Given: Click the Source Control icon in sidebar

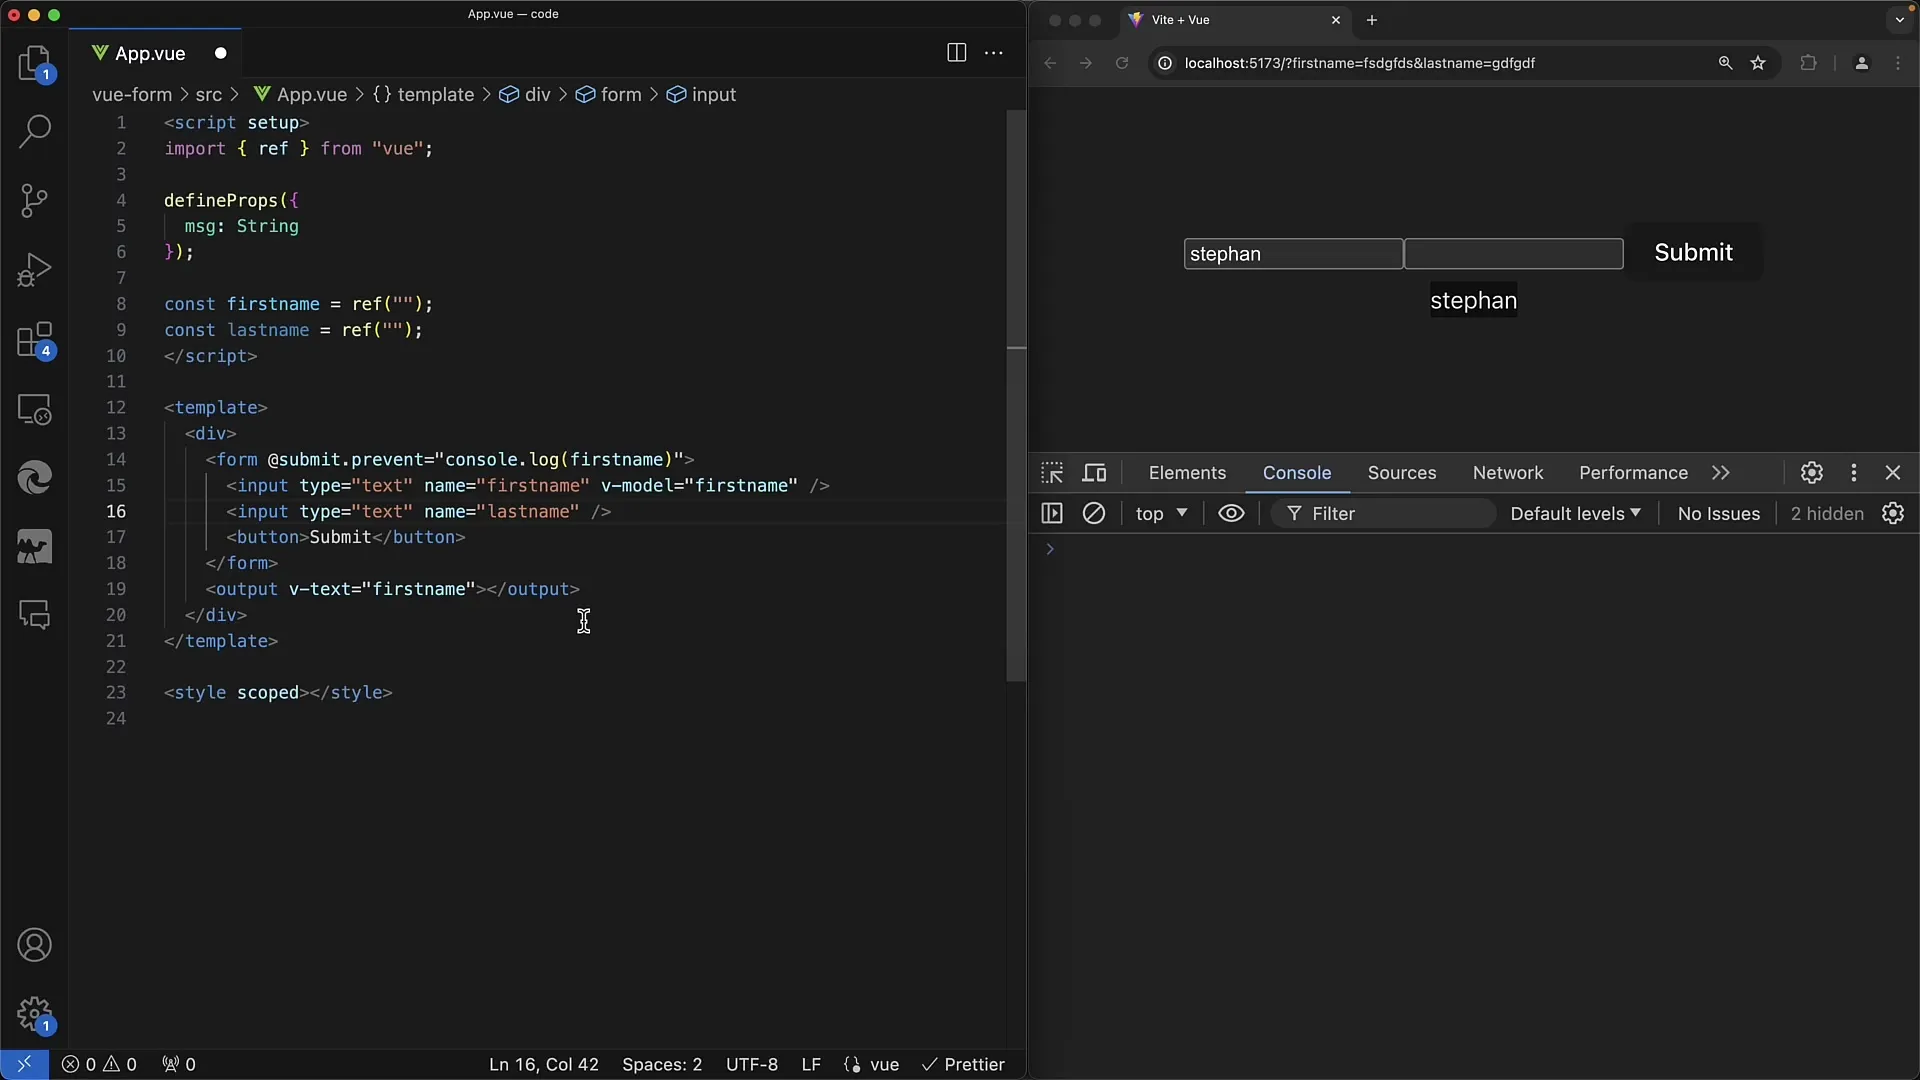Looking at the screenshot, I should pyautogui.click(x=34, y=200).
